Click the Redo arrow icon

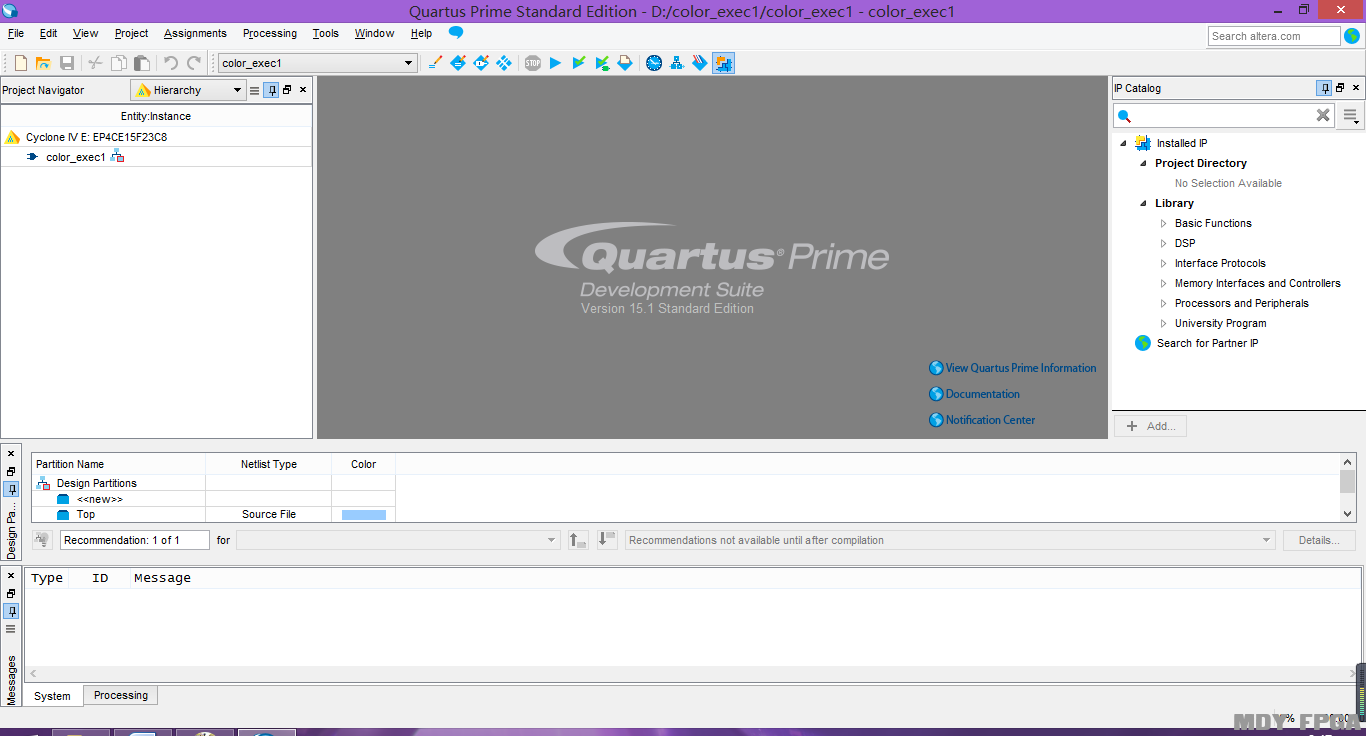[194, 63]
